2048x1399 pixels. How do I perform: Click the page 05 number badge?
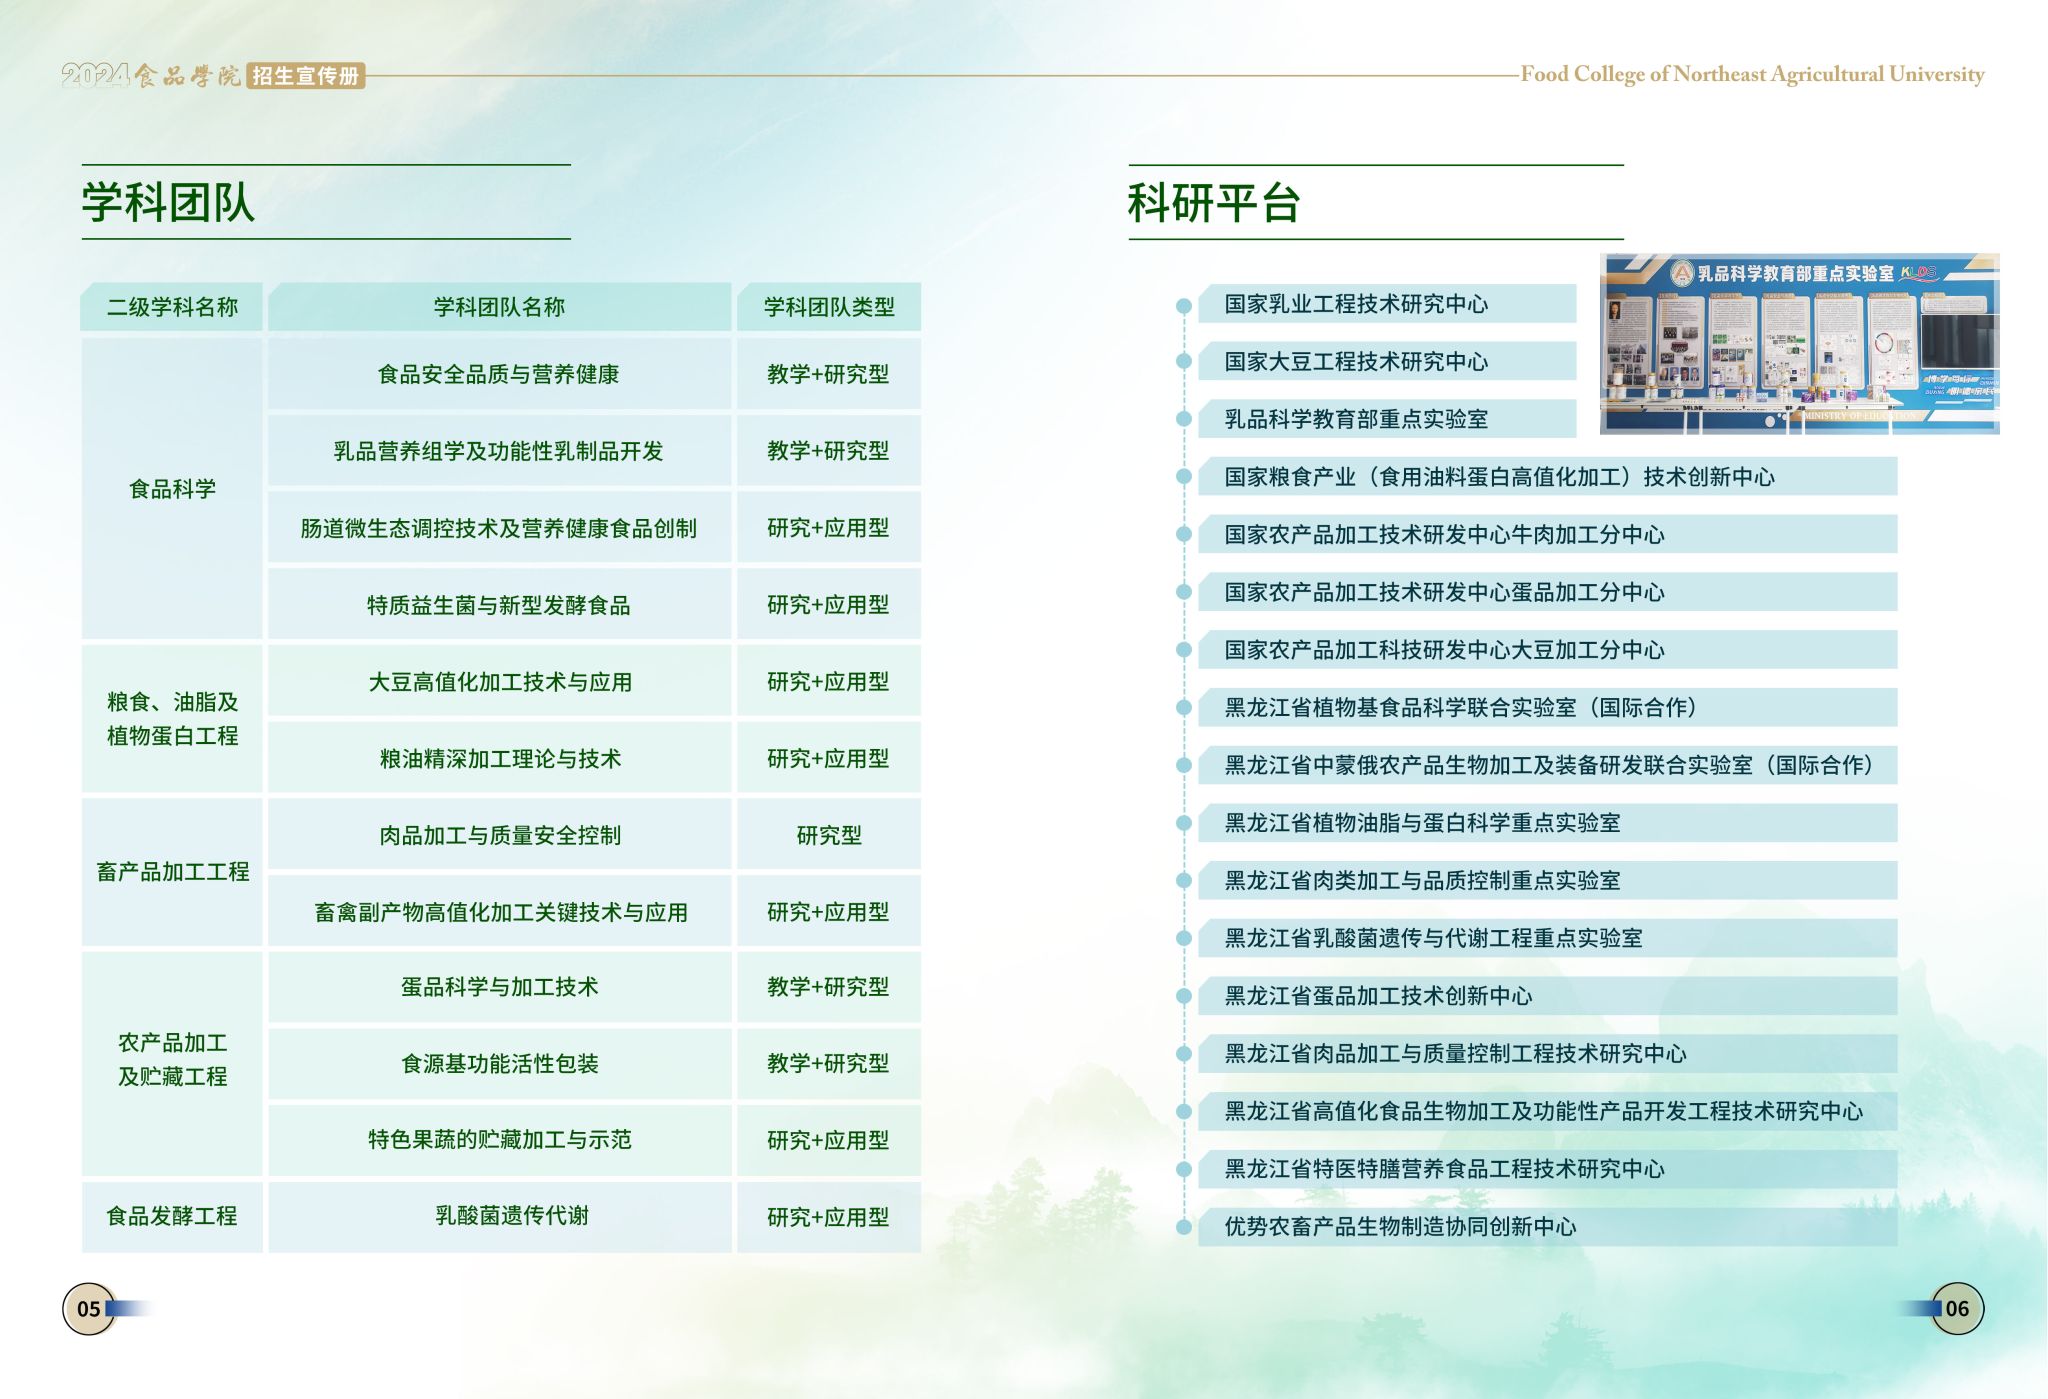tap(89, 1308)
